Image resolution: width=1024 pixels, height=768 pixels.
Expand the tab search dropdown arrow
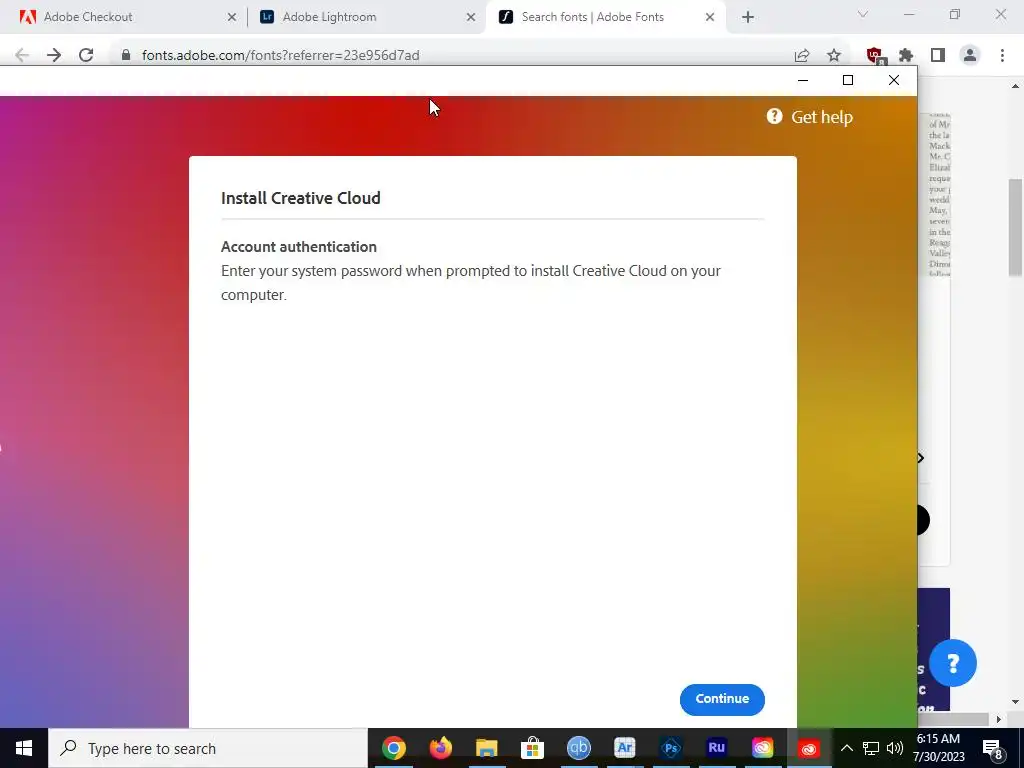[863, 14]
